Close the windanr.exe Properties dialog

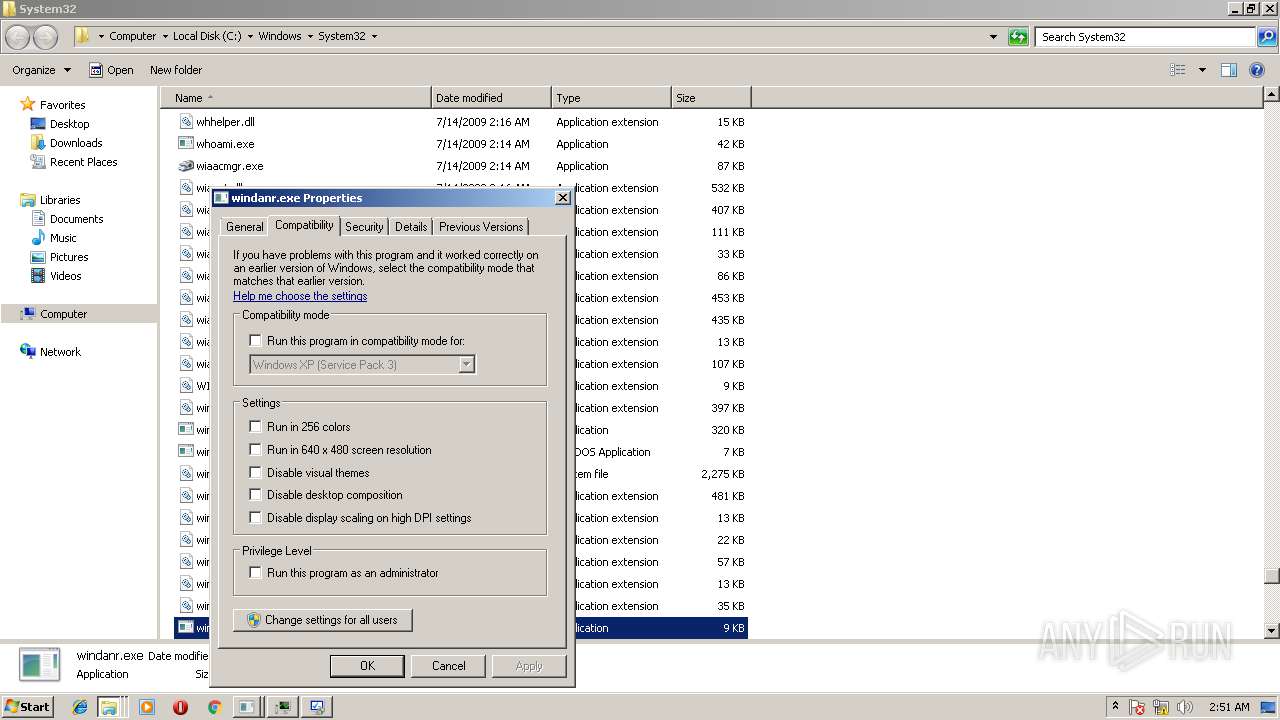pyautogui.click(x=563, y=198)
